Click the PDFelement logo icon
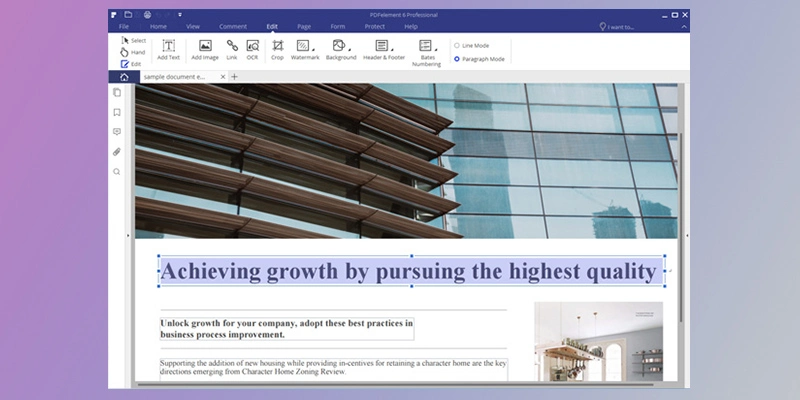The width and height of the screenshot is (800, 400). pos(114,14)
